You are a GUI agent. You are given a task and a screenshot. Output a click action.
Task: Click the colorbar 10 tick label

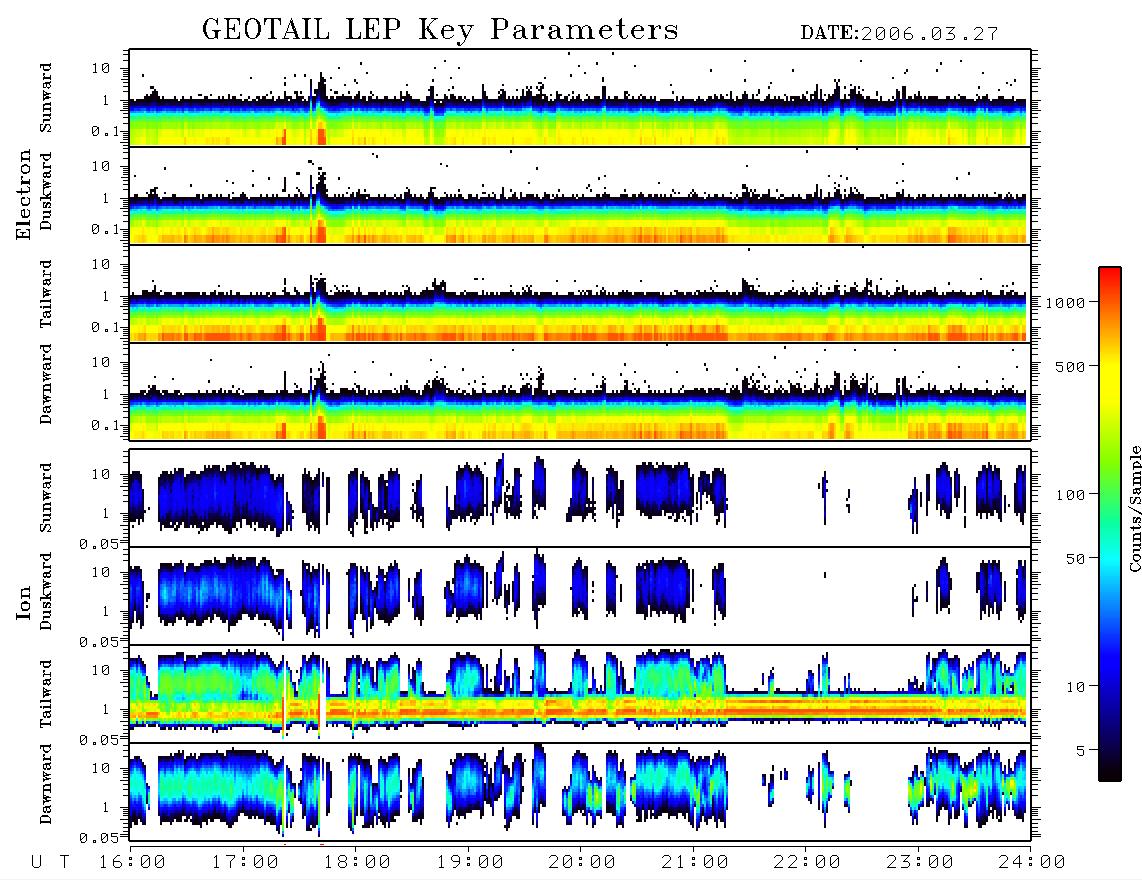click(1075, 686)
